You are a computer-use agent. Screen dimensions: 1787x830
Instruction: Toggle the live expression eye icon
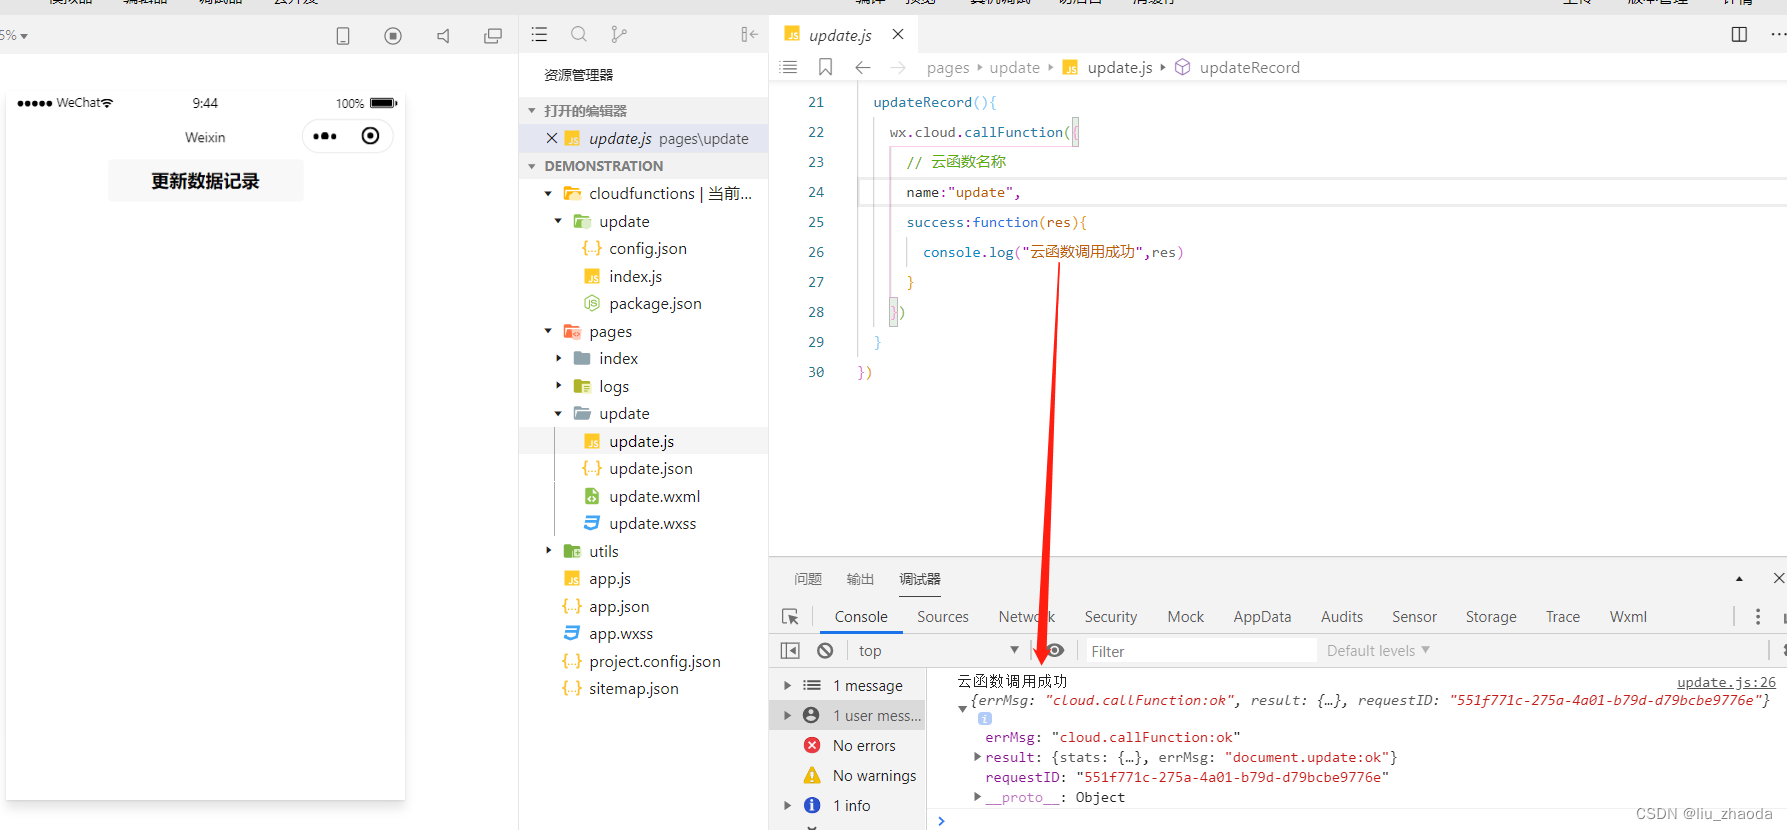pos(1054,650)
